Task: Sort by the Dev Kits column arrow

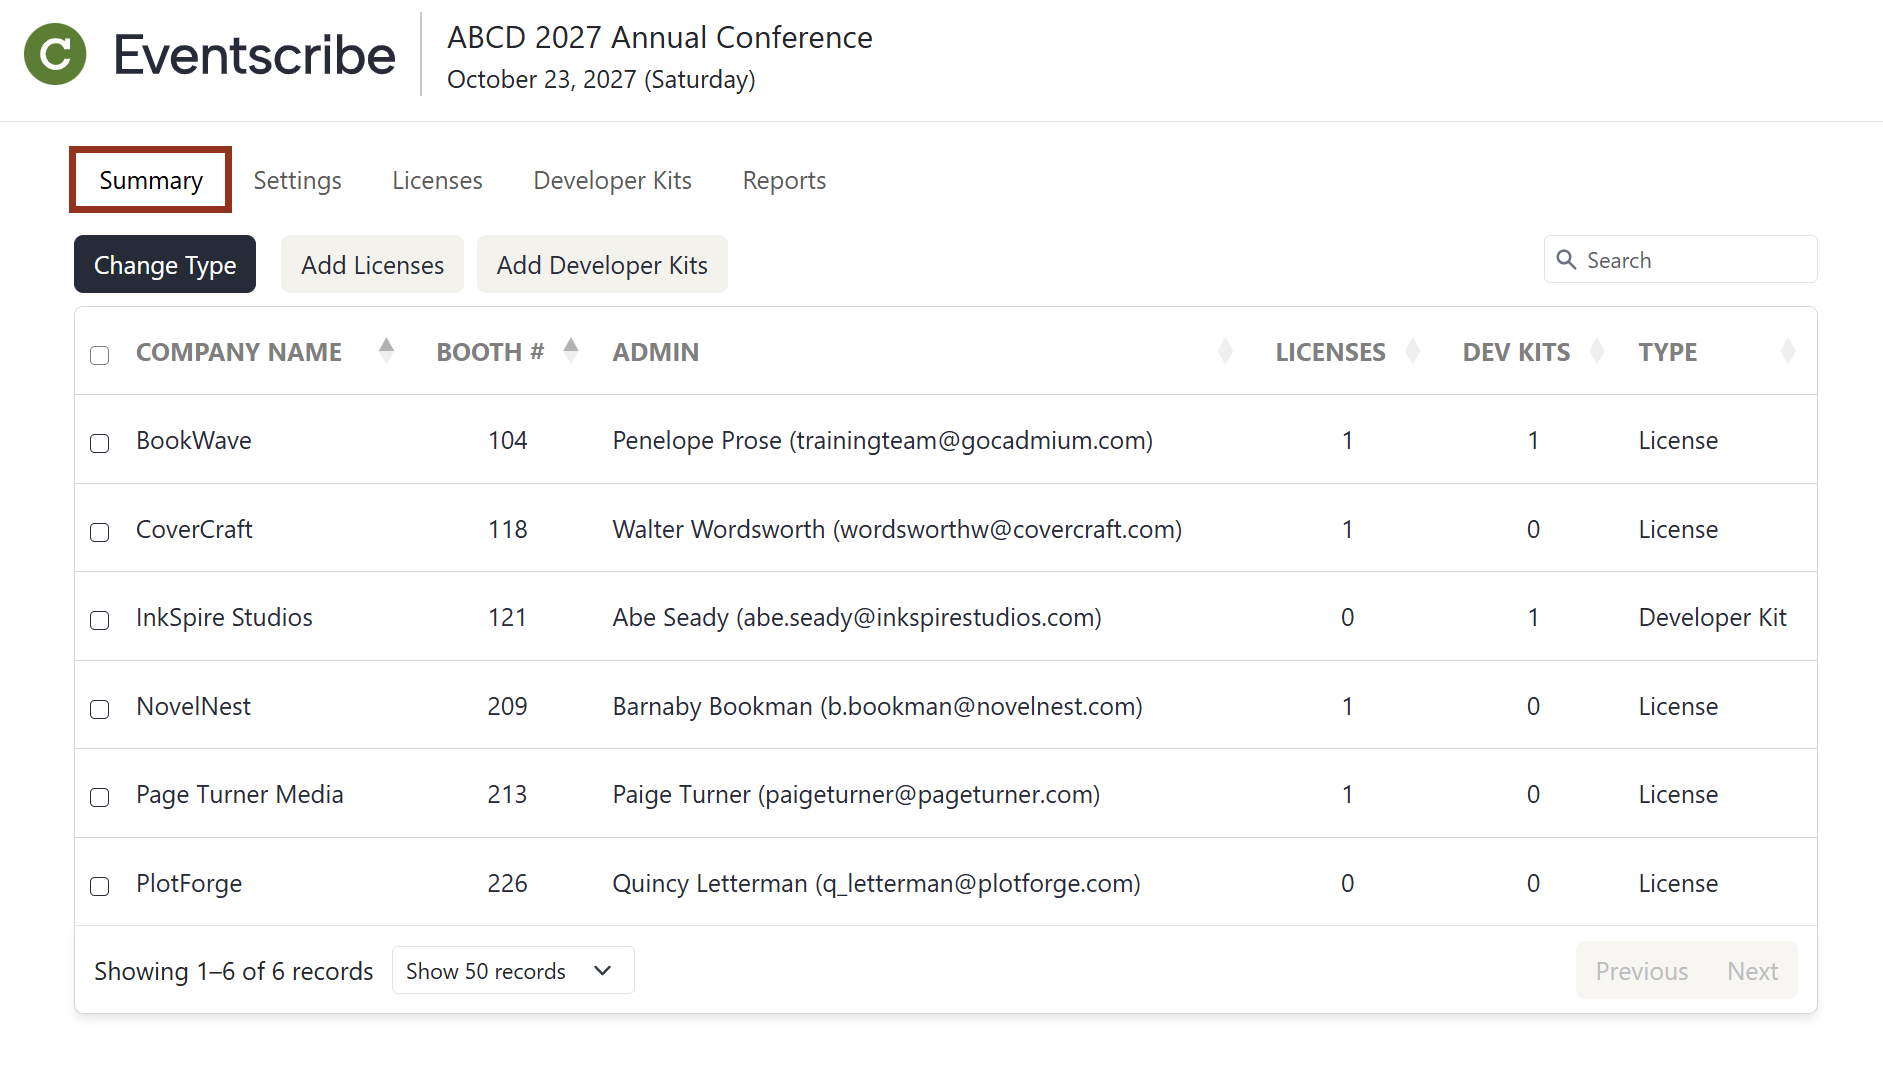Action: [x=1597, y=351]
